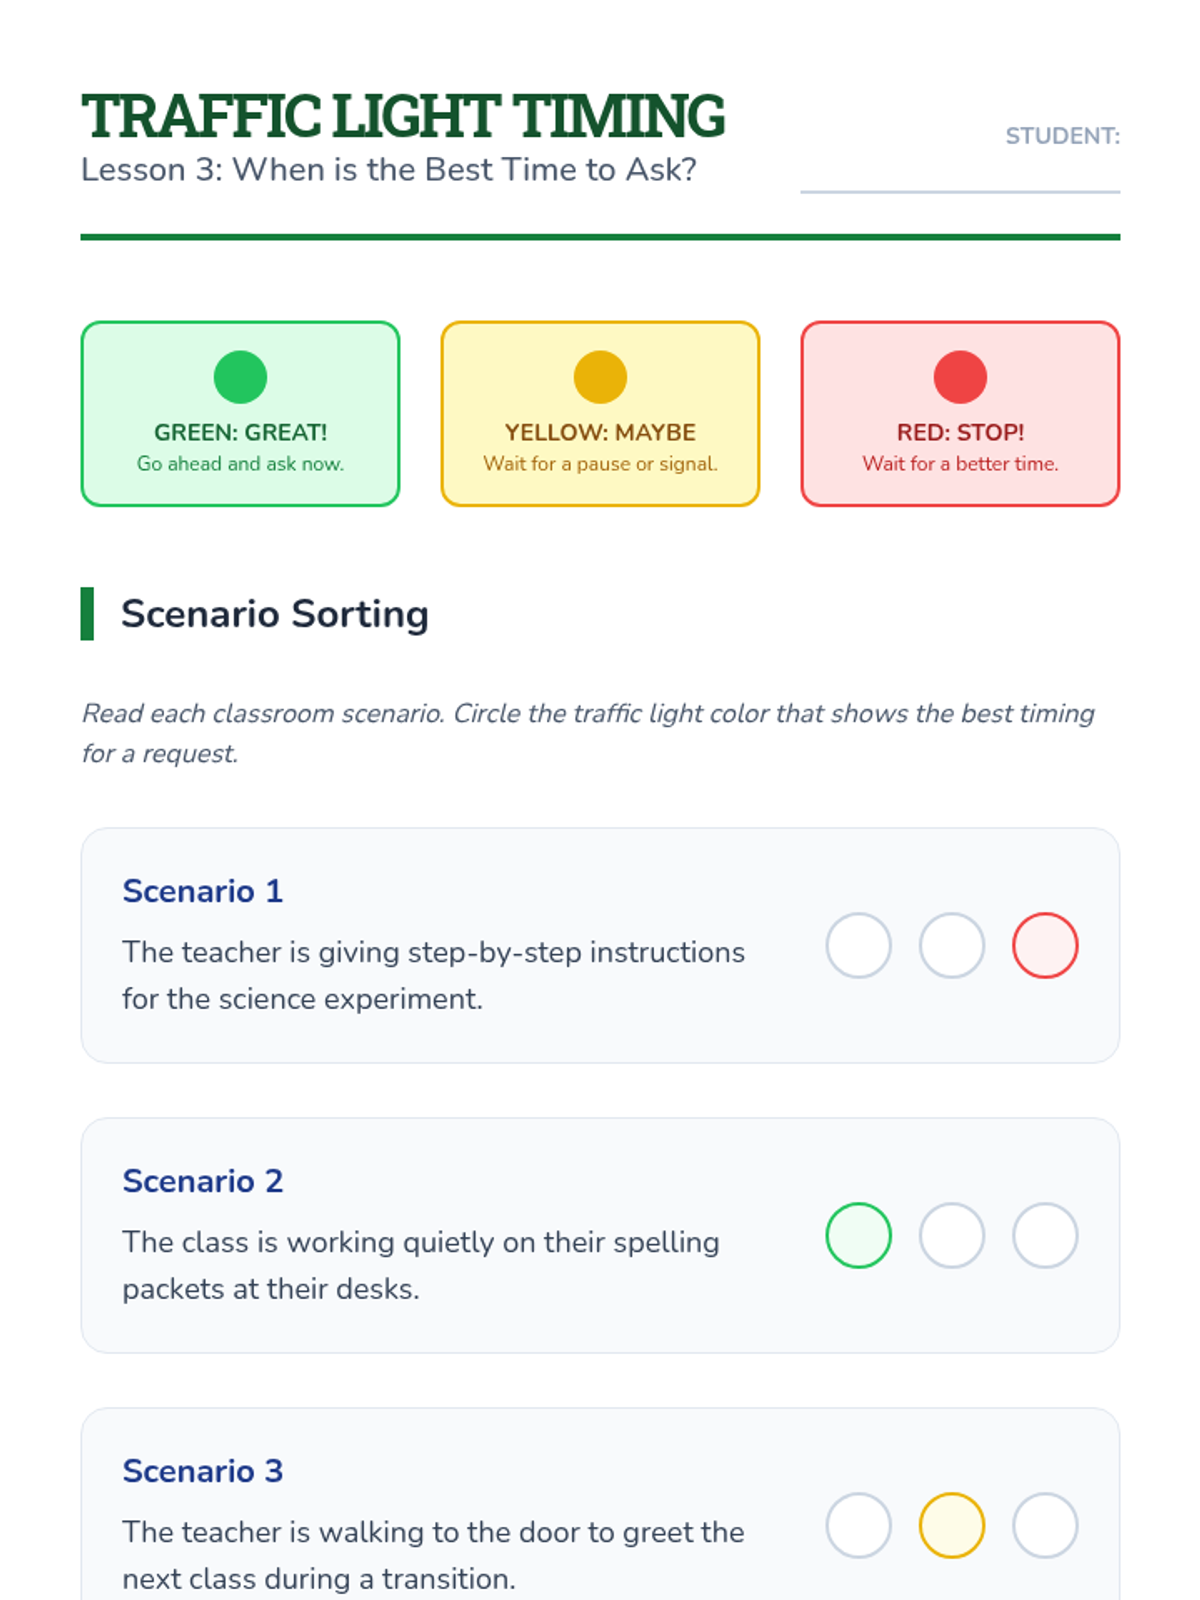Pick the green option for Scenario 3
1200x1600 pixels.
pyautogui.click(x=858, y=1525)
